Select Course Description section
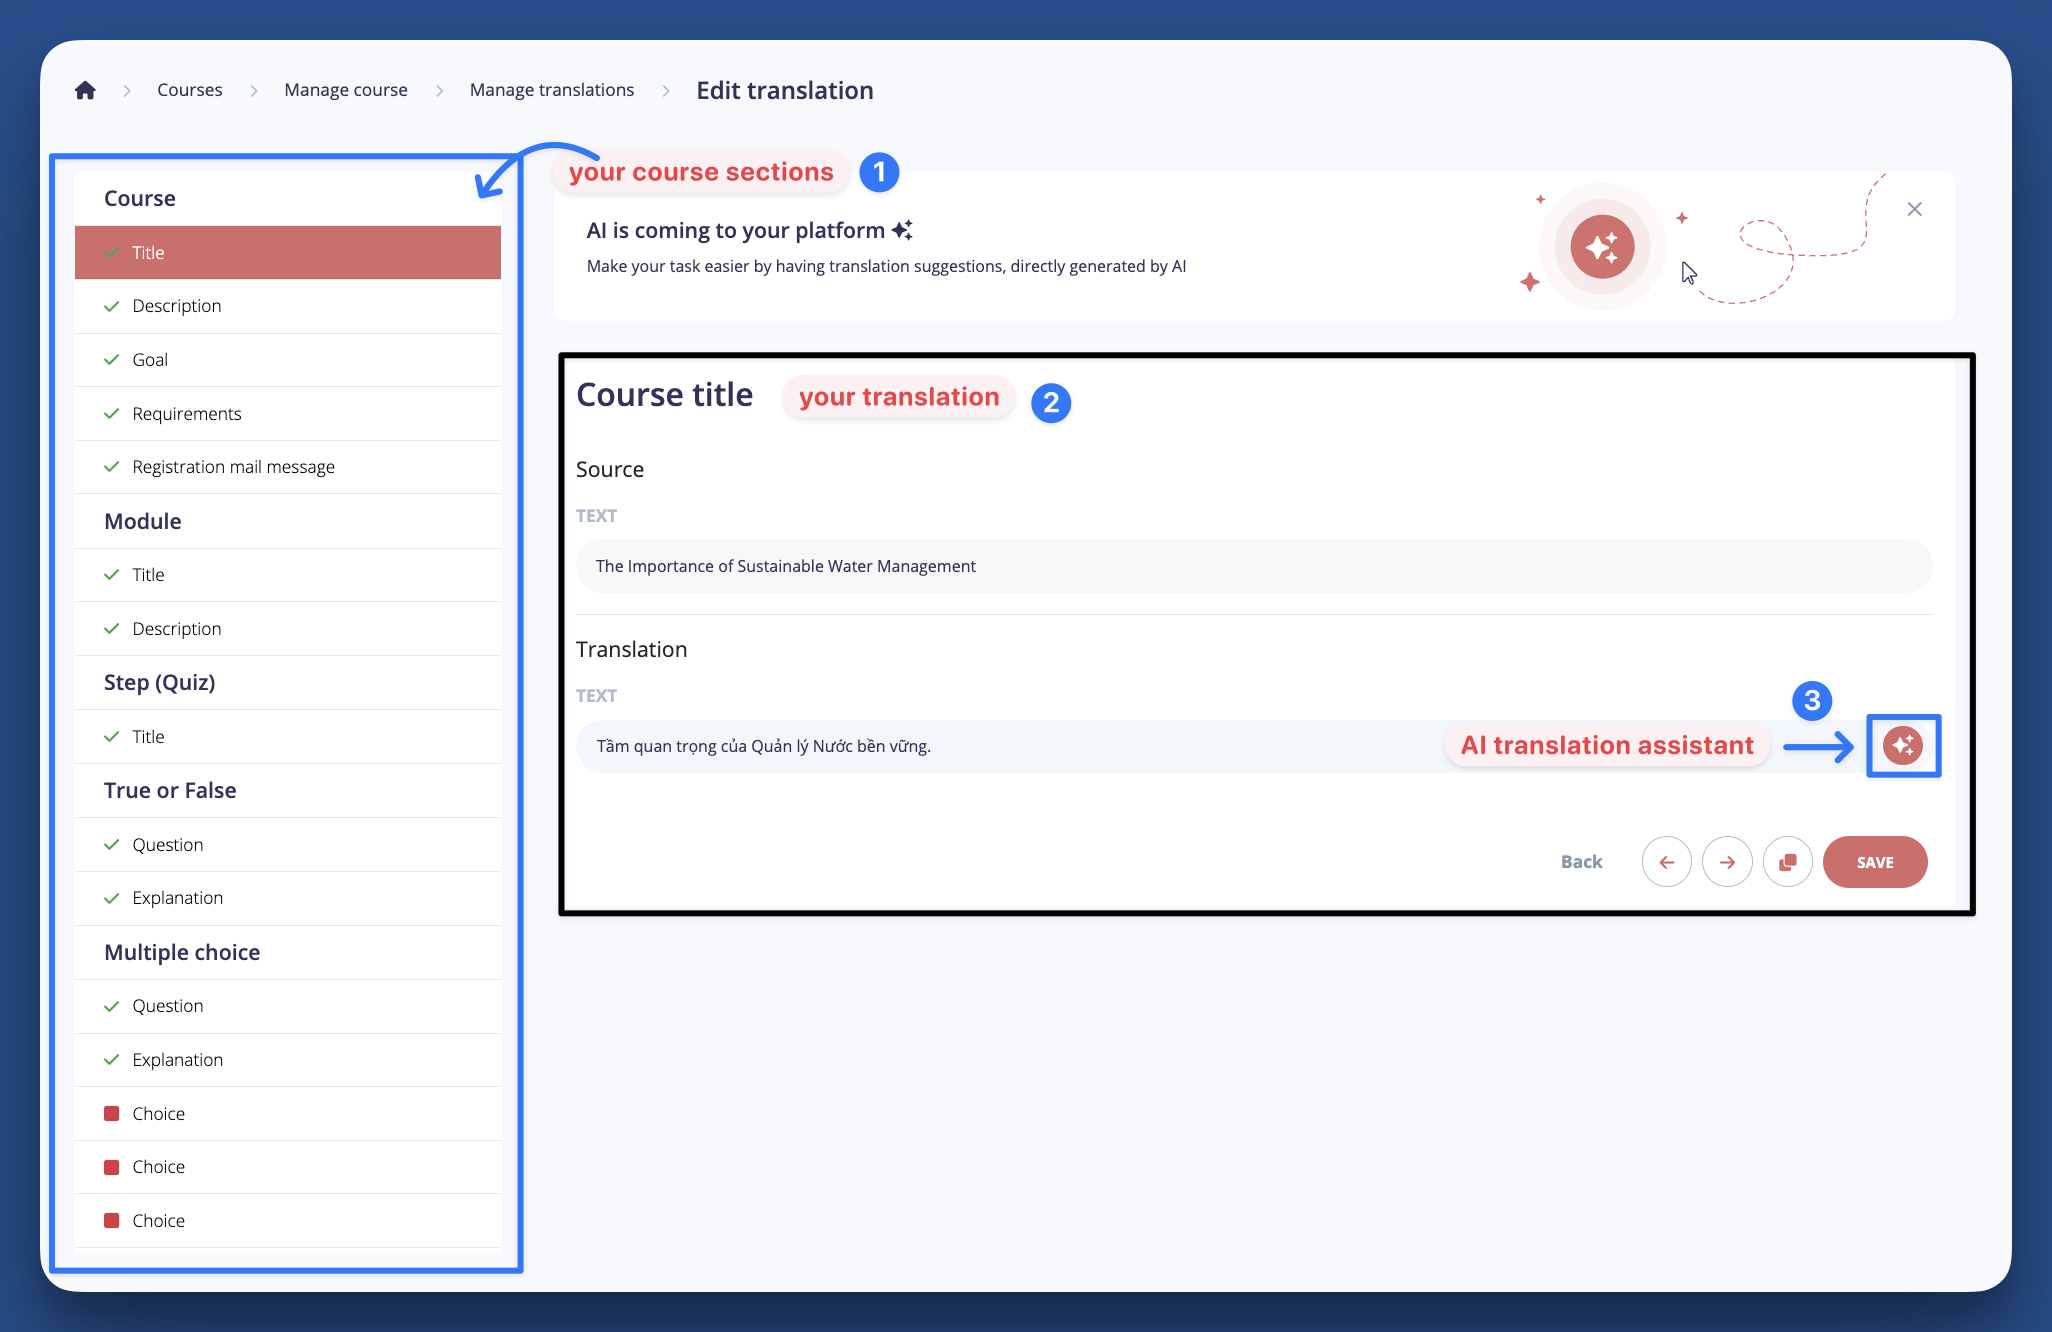 (x=177, y=306)
